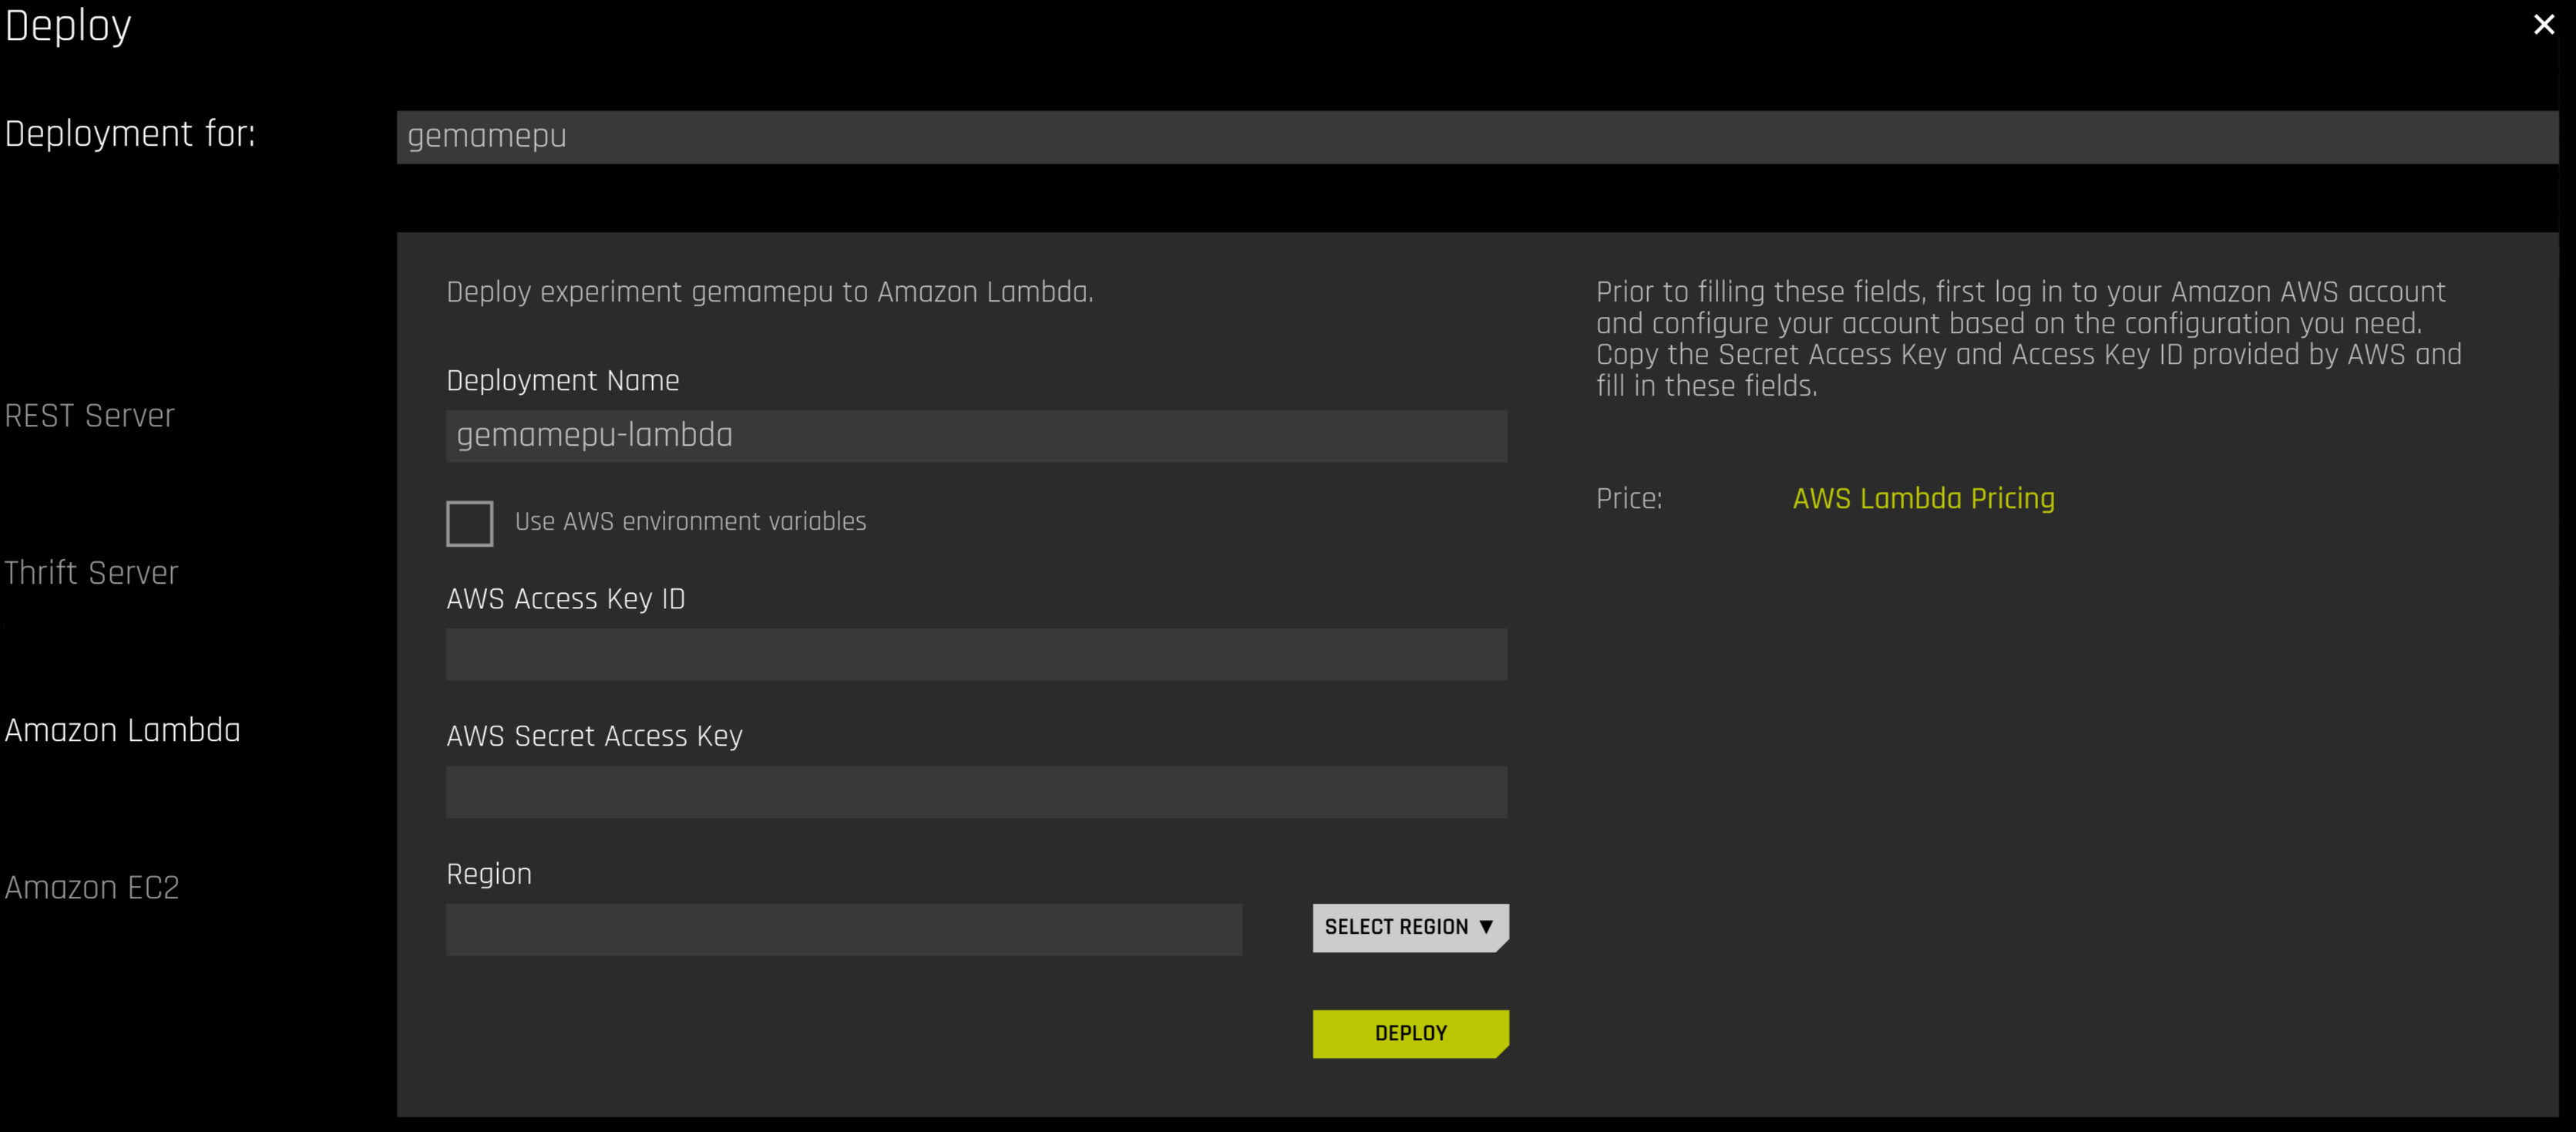
Task: Click the Thrift Server sidebar icon
Action: point(90,571)
